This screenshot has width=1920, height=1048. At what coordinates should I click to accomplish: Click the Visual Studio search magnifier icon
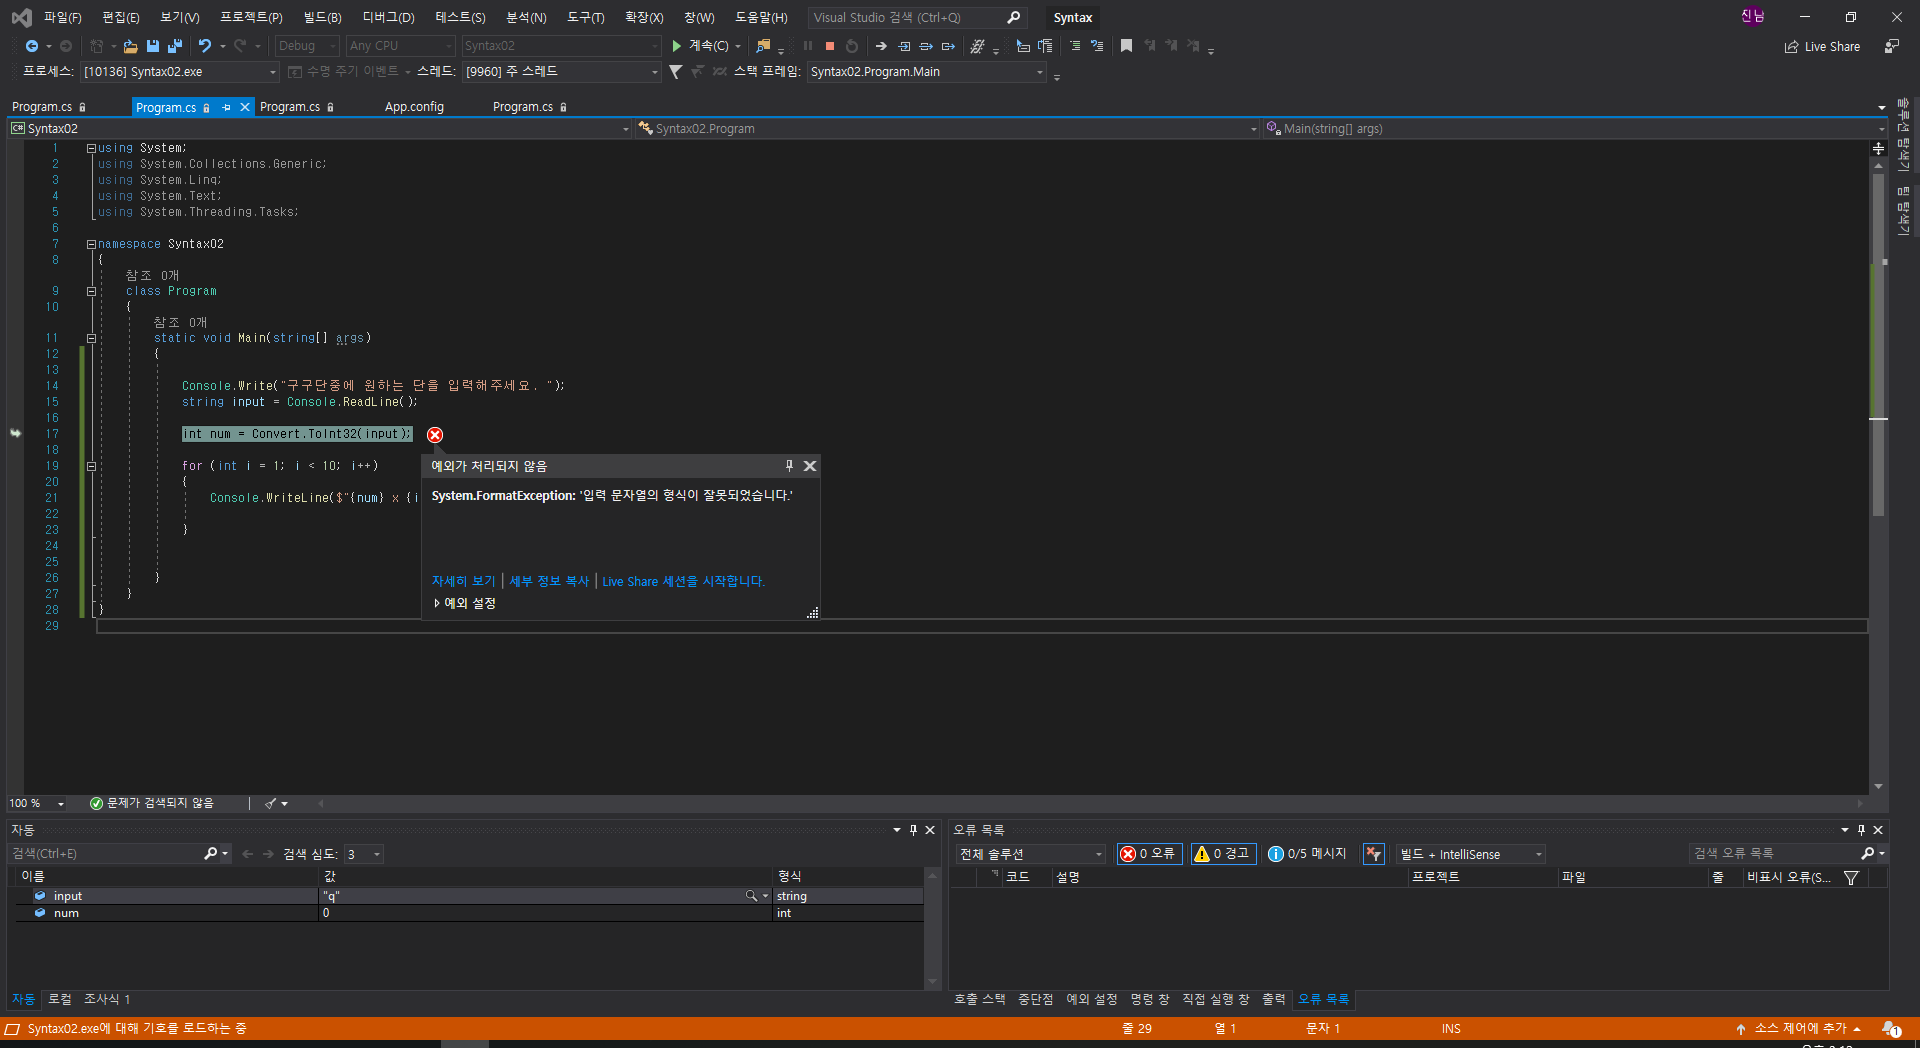click(x=1013, y=18)
